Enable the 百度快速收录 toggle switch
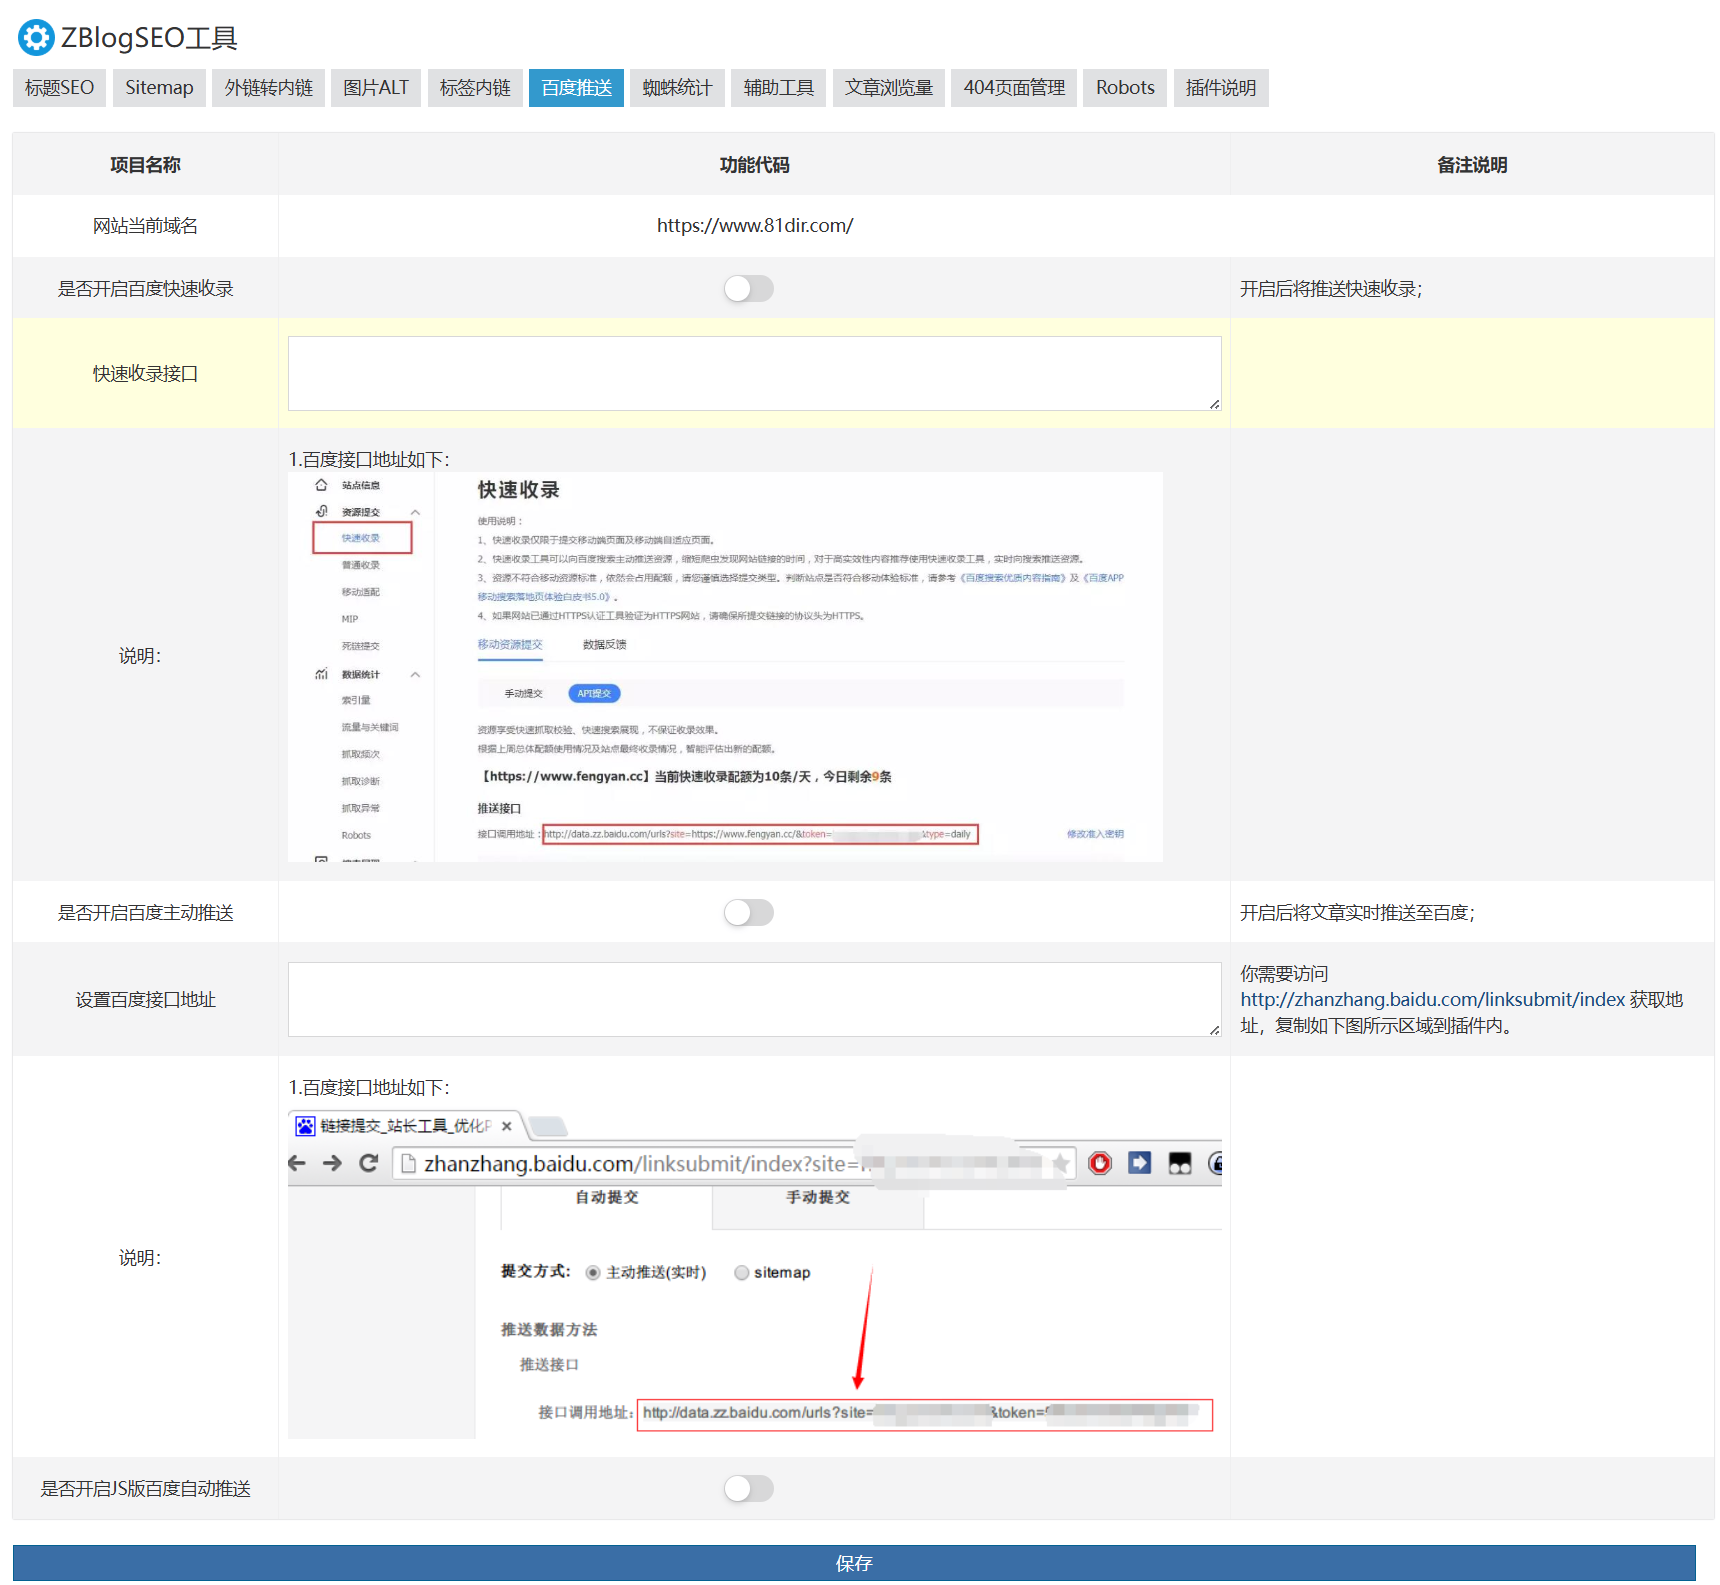This screenshot has height=1585, width=1720. [x=749, y=289]
